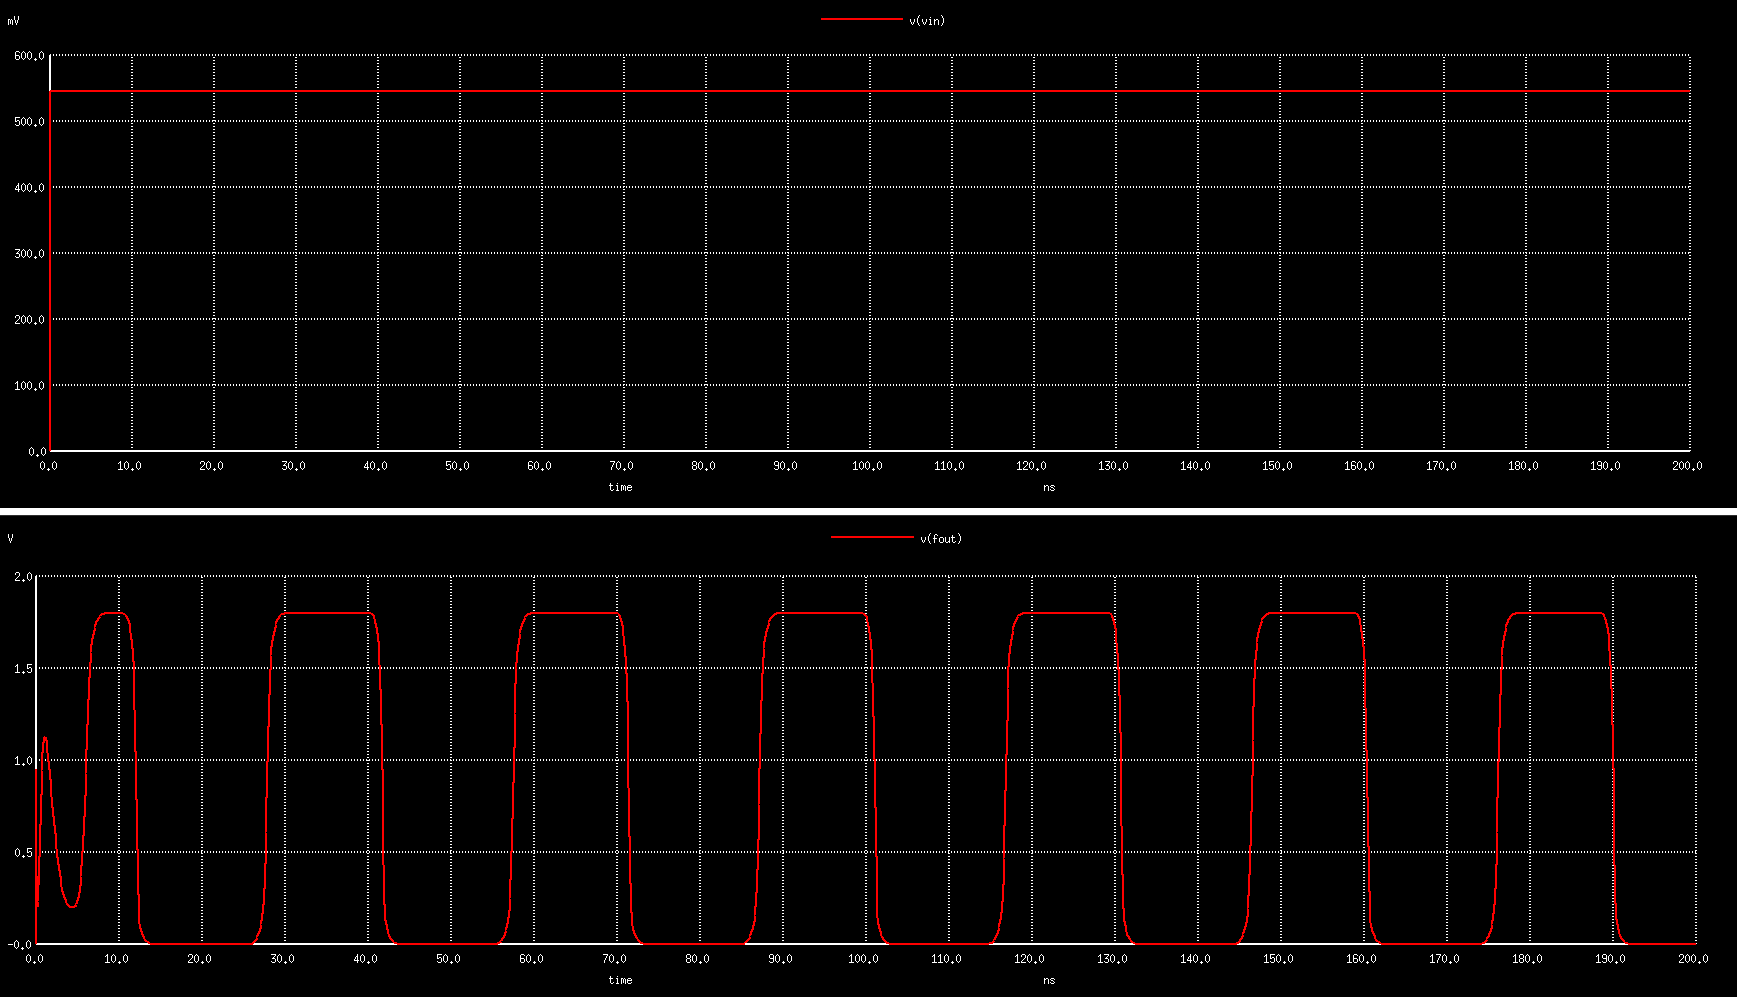The width and height of the screenshot is (1737, 997).
Task: Click the 20.0 time tick under fout plot
Action: tap(199, 959)
